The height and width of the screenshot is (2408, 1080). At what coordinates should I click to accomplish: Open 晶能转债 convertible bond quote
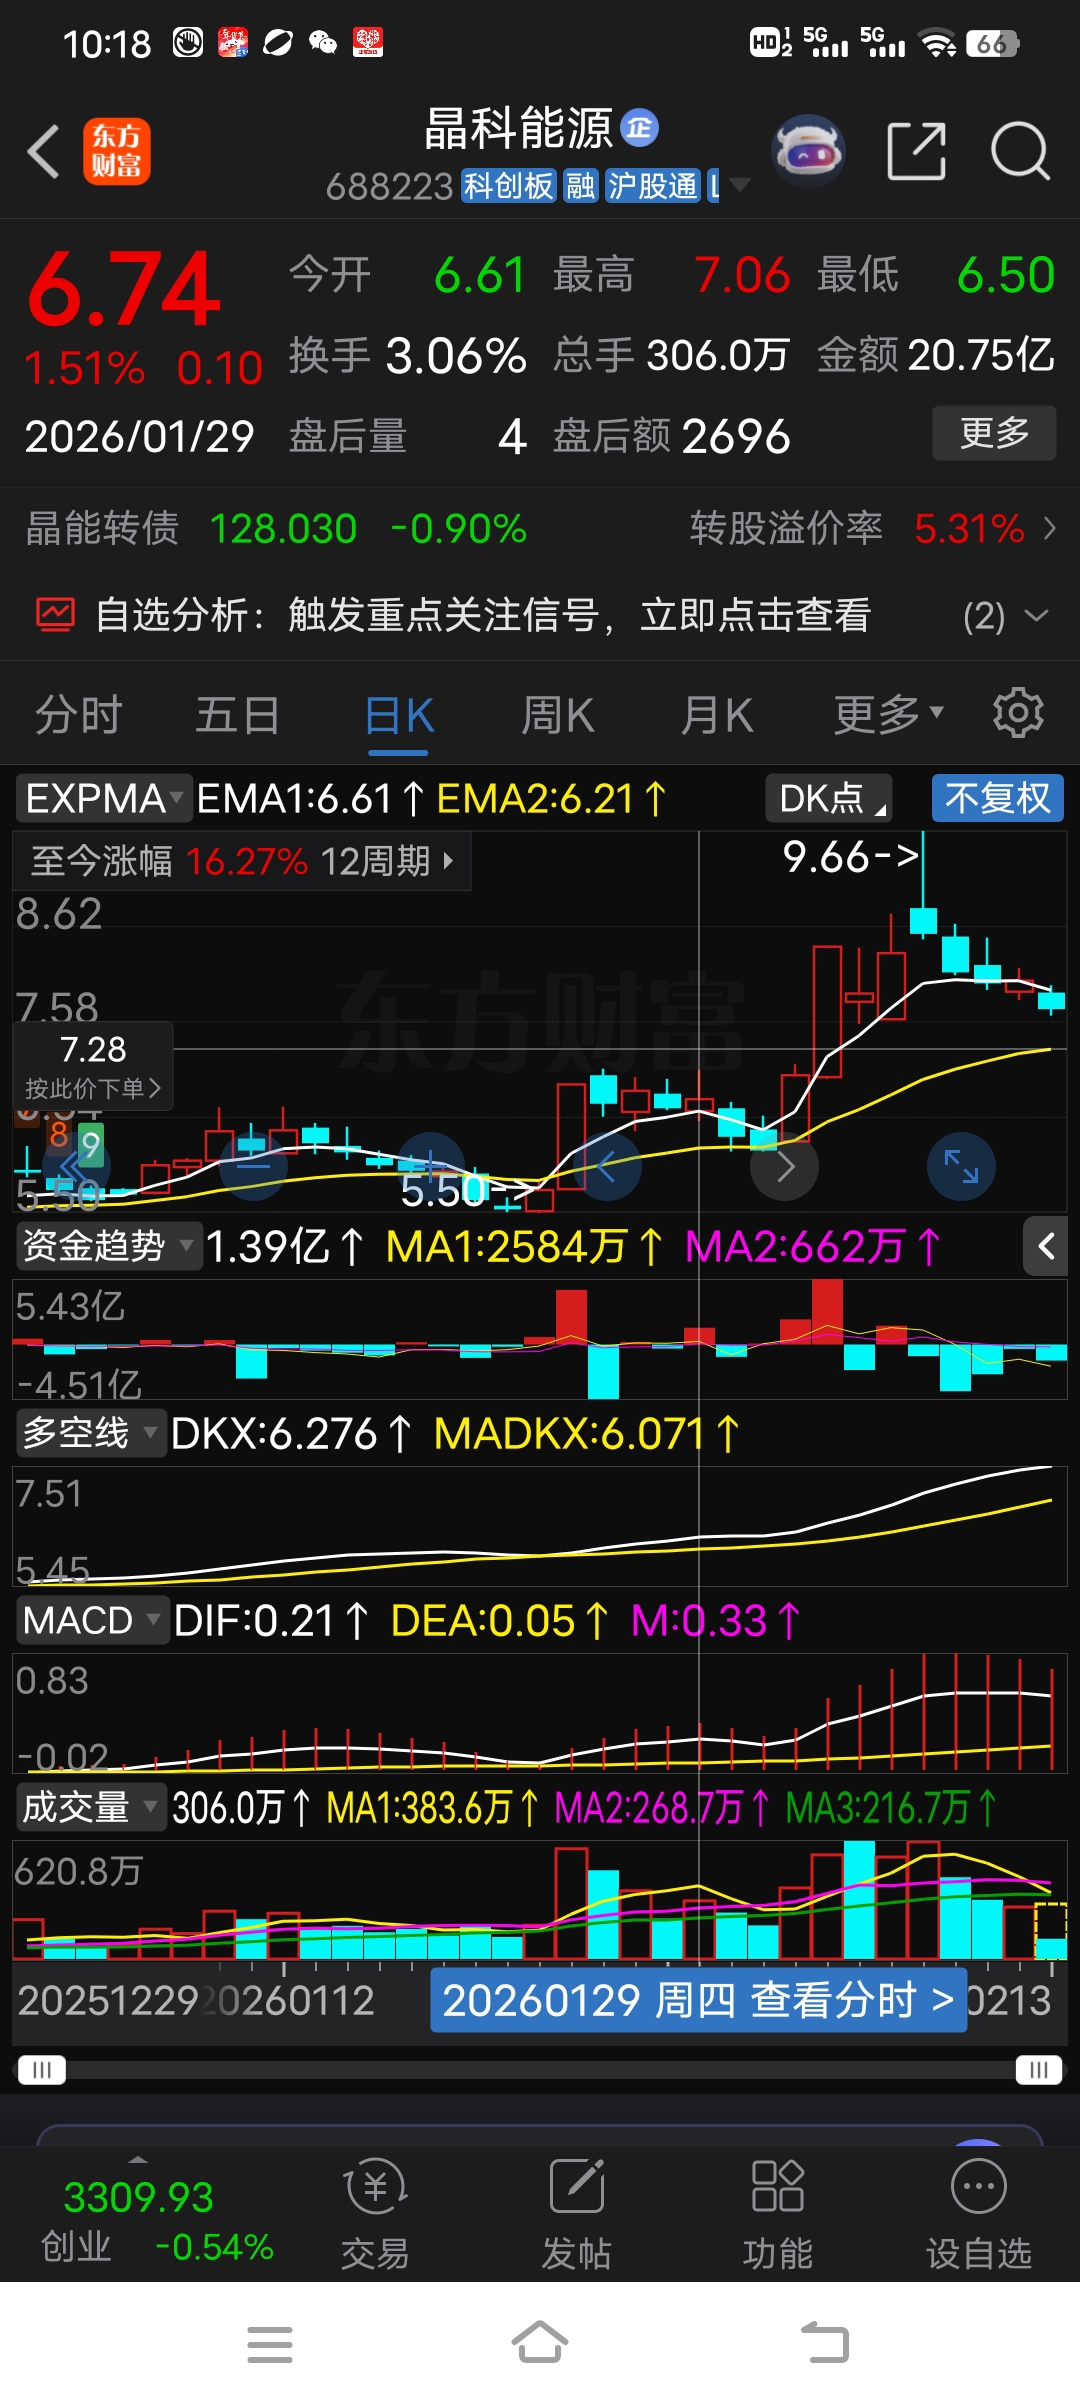click(277, 528)
